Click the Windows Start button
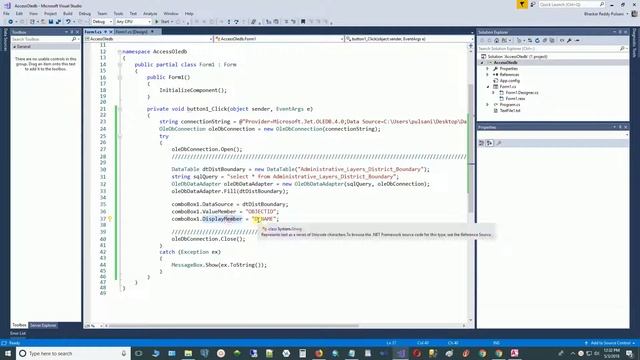 pos(8,353)
